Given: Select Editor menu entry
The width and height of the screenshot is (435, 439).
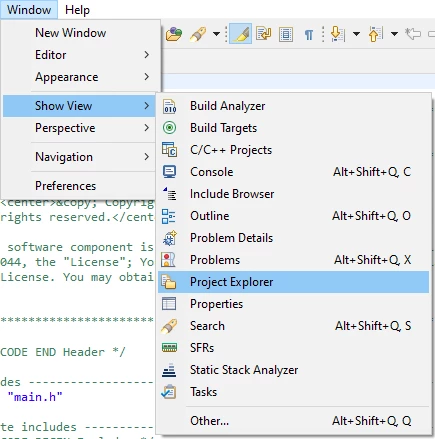Looking at the screenshot, I should tap(80, 55).
